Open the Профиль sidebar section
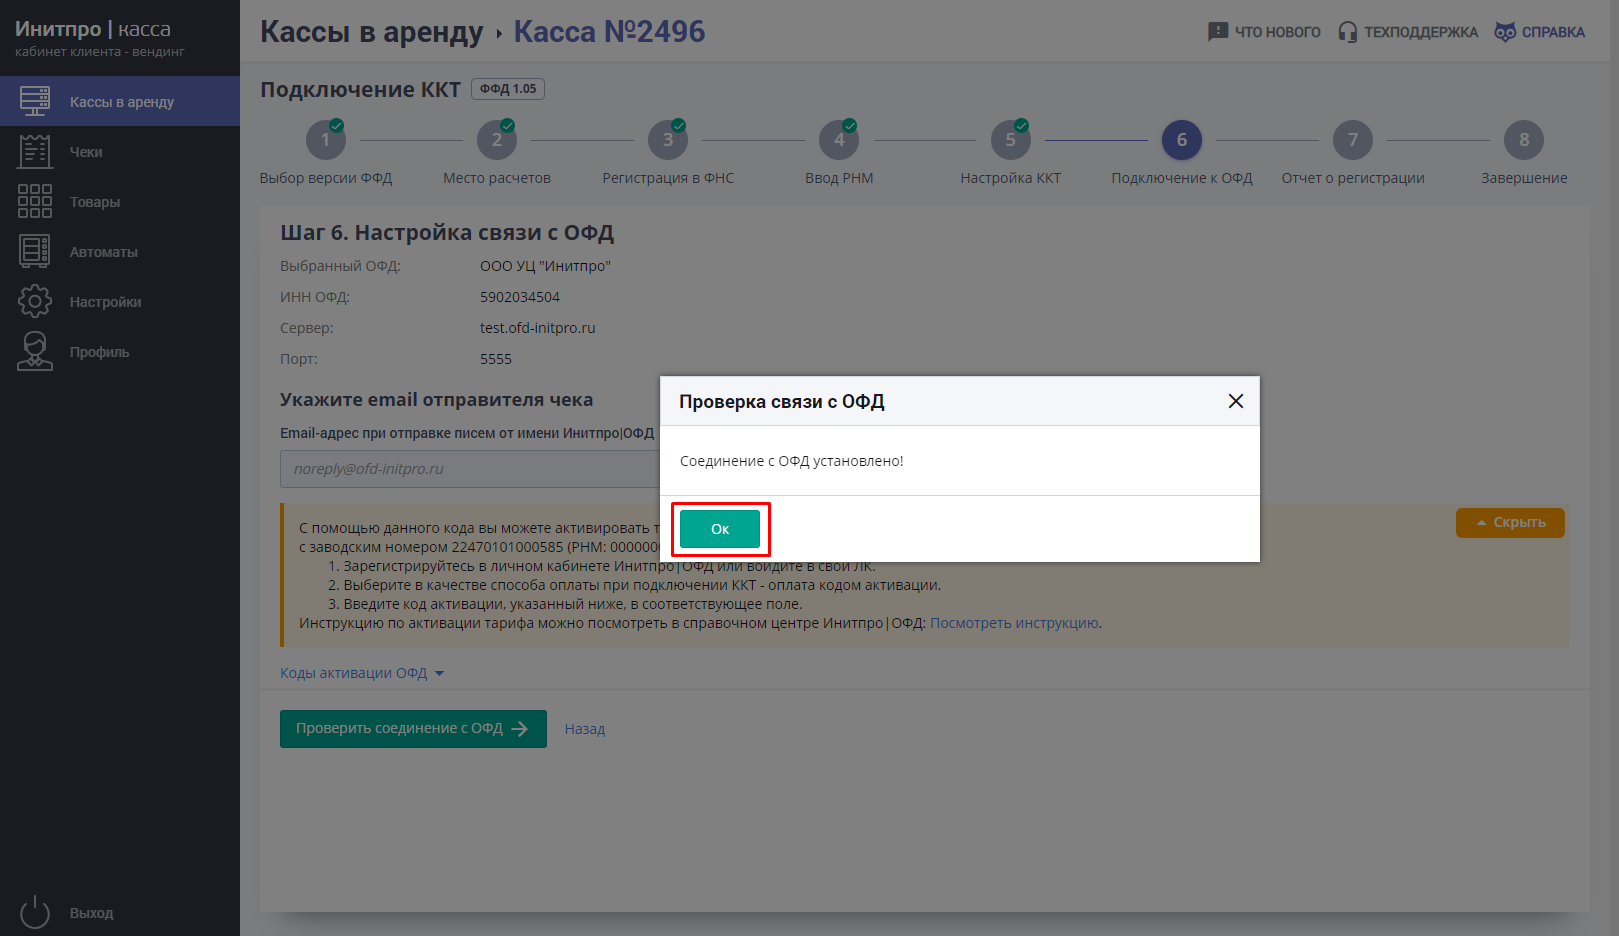 120,352
